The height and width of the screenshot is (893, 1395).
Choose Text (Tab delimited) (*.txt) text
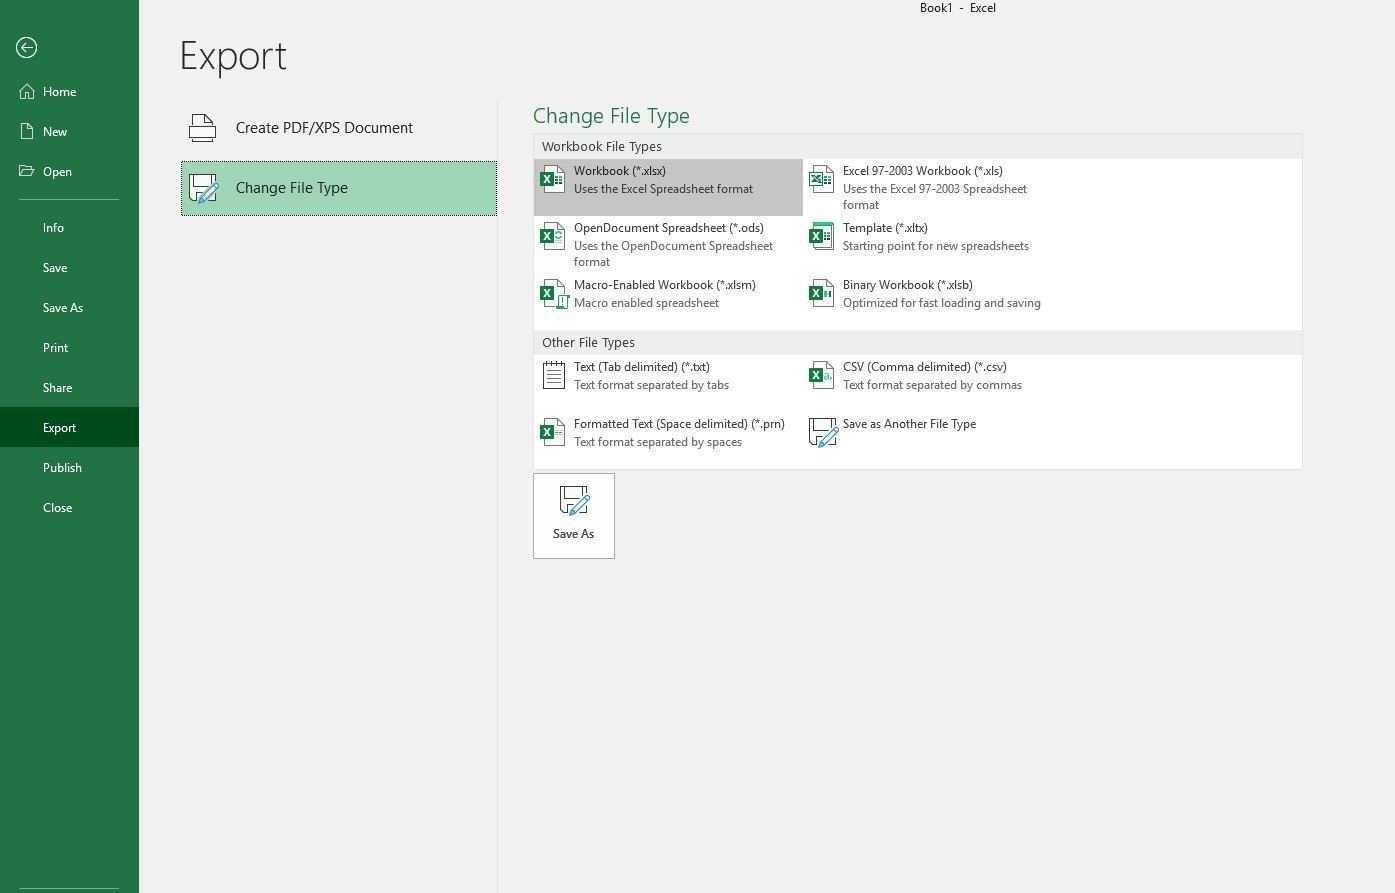(x=642, y=367)
